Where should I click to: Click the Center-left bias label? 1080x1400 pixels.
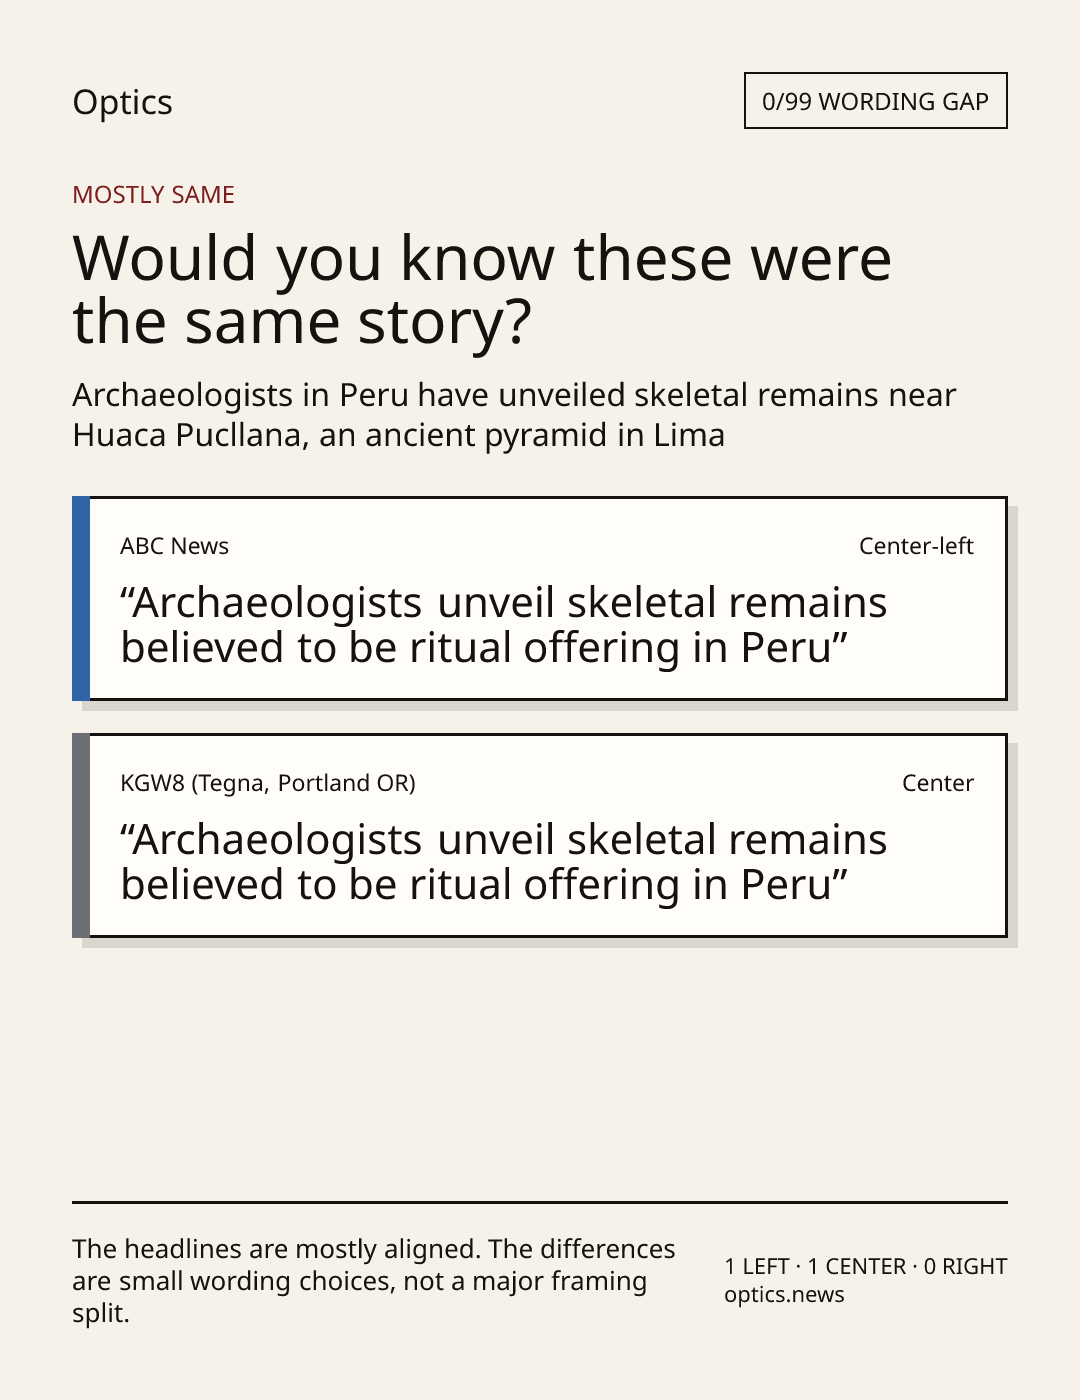916,546
